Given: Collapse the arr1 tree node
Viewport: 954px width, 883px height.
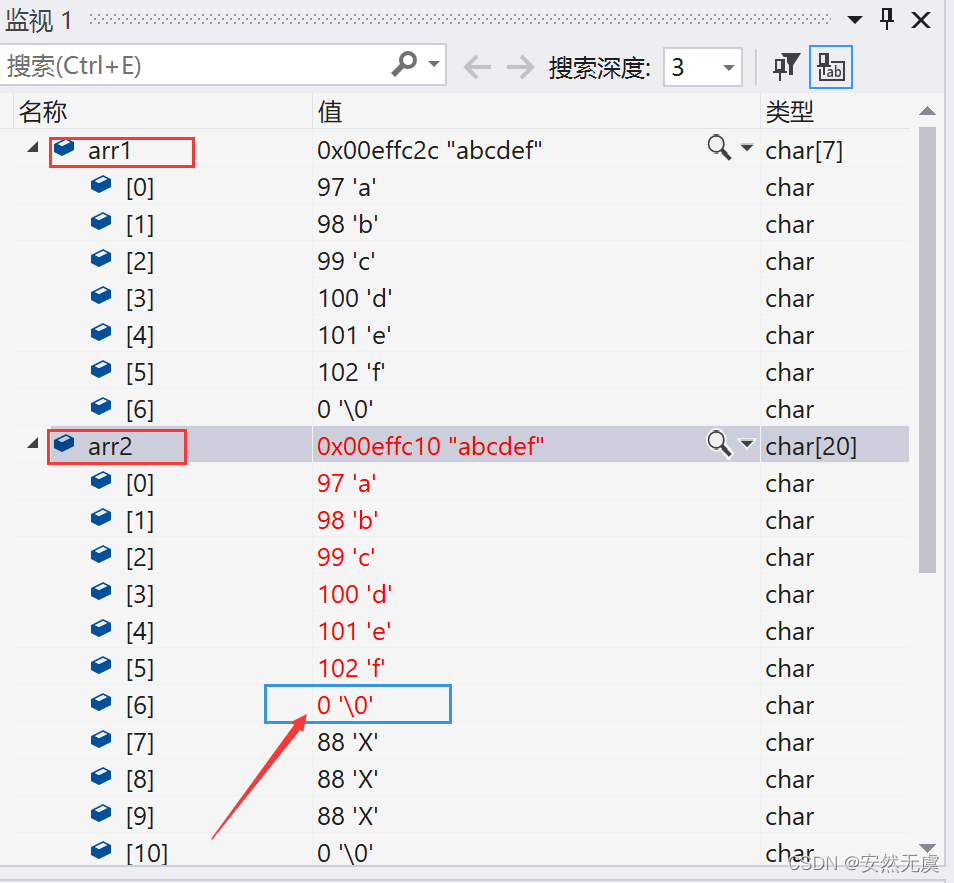Looking at the screenshot, I should (x=33, y=148).
